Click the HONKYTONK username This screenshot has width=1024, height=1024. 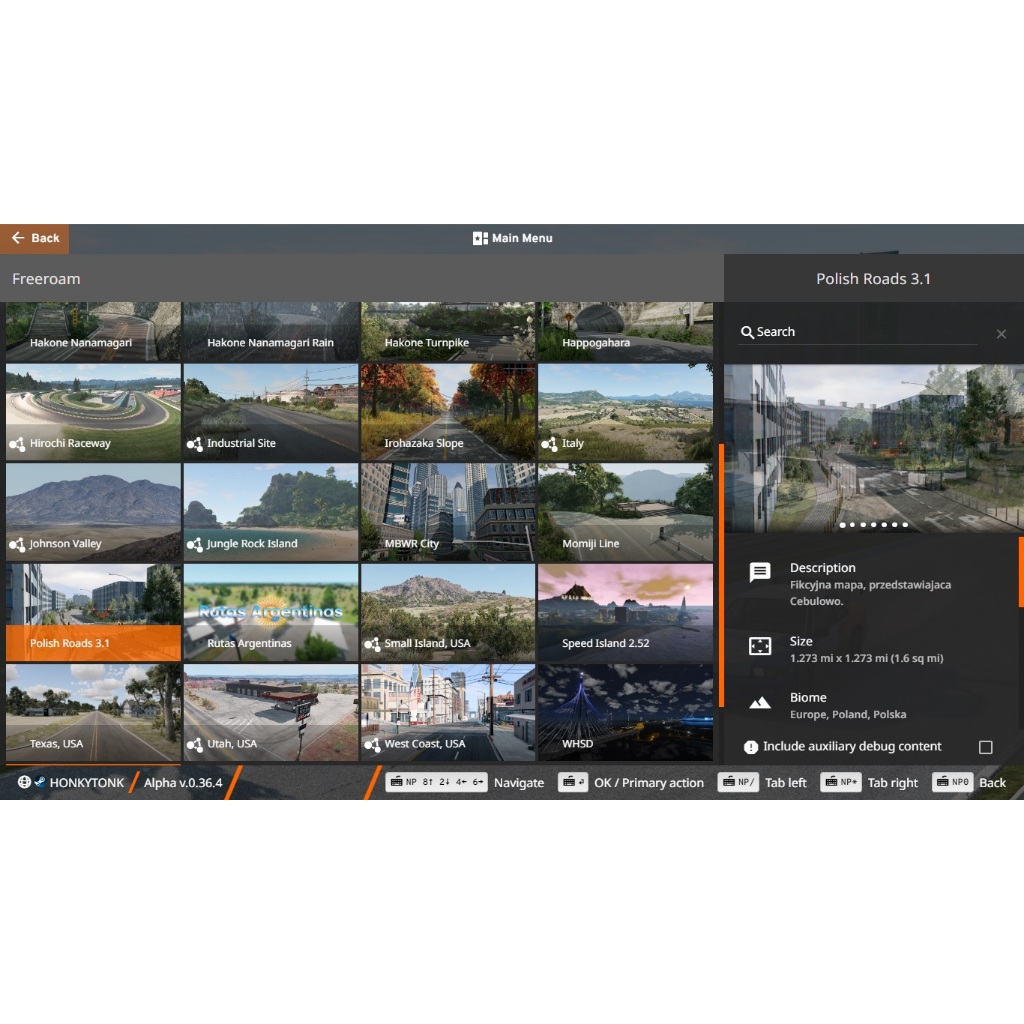tap(87, 783)
